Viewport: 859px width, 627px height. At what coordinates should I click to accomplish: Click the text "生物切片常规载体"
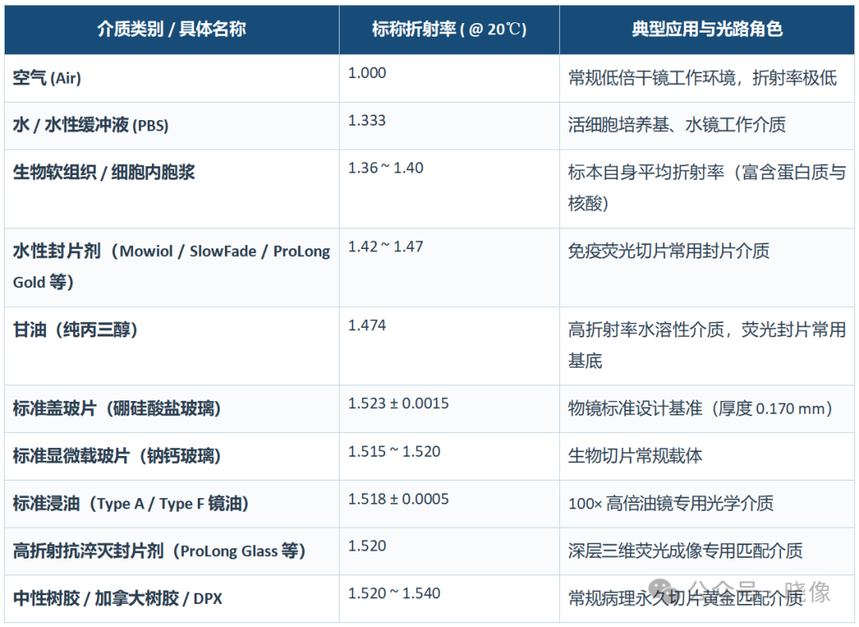(x=635, y=456)
